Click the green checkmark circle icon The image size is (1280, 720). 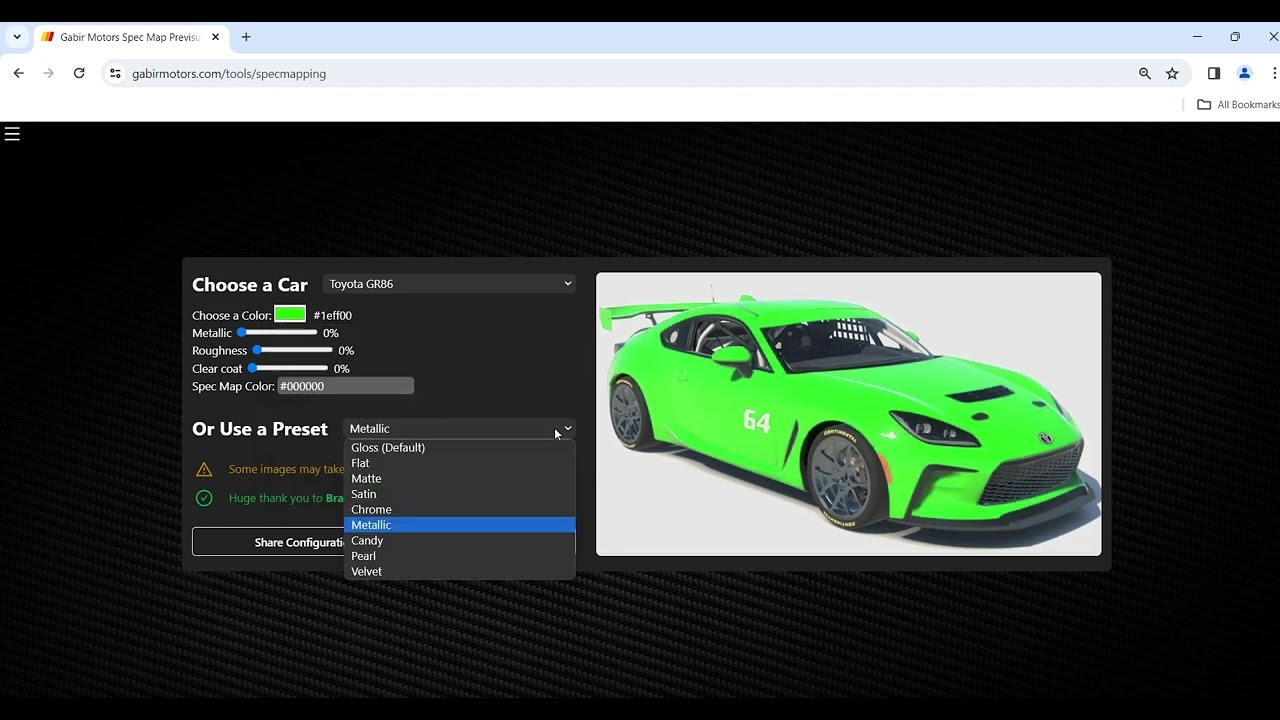click(x=204, y=498)
